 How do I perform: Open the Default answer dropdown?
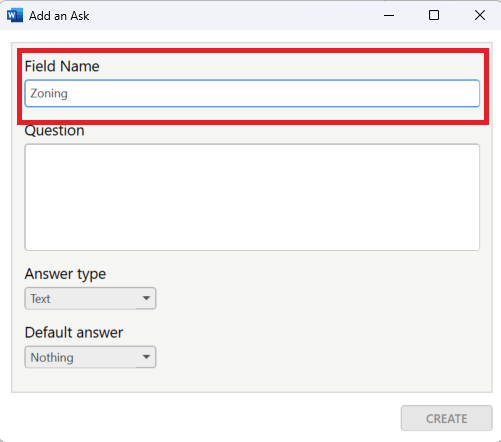tap(90, 357)
